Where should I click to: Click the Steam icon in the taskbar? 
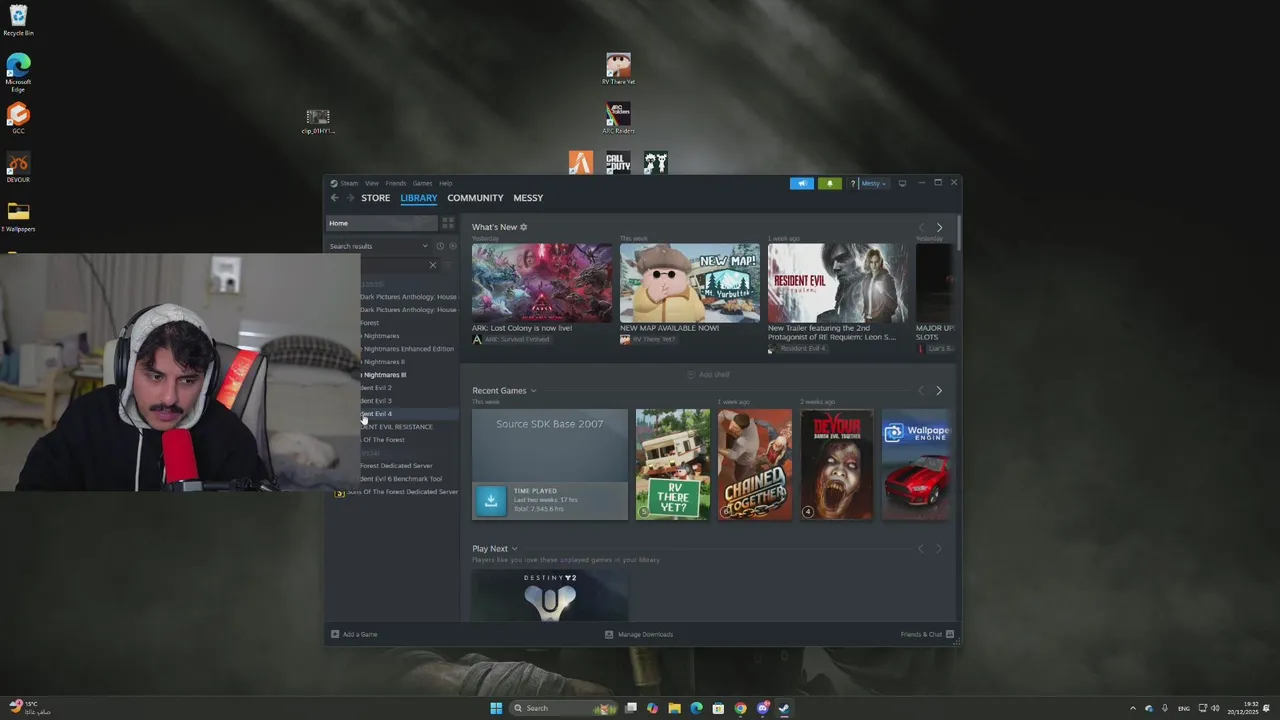coord(784,708)
